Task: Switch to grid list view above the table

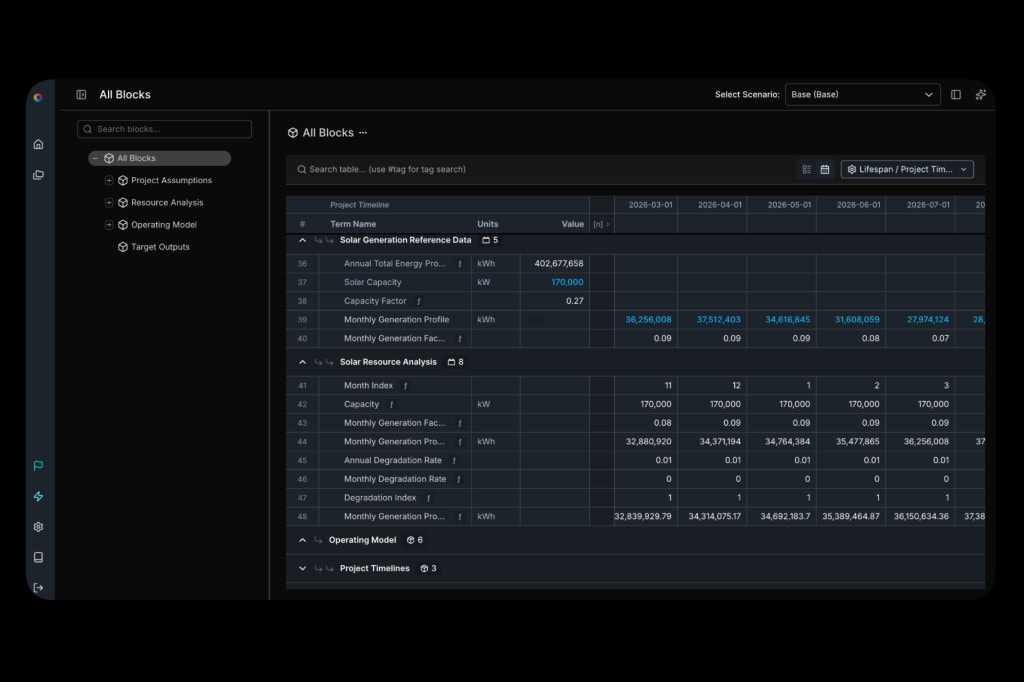Action: click(806, 169)
